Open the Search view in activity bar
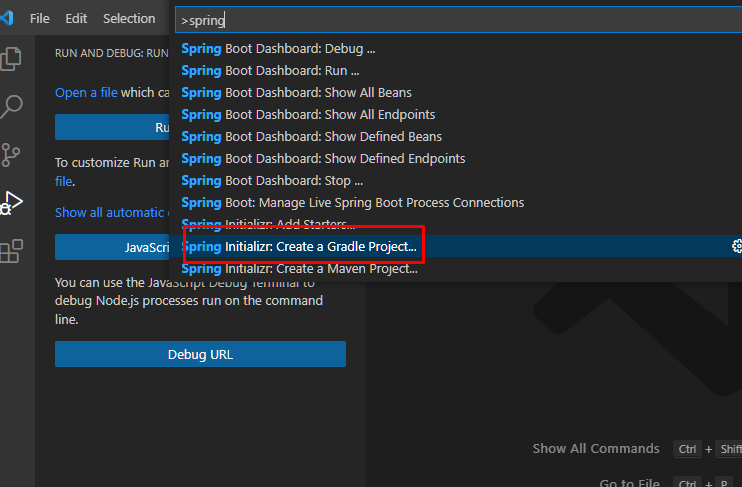The image size is (742, 487). click(11, 107)
